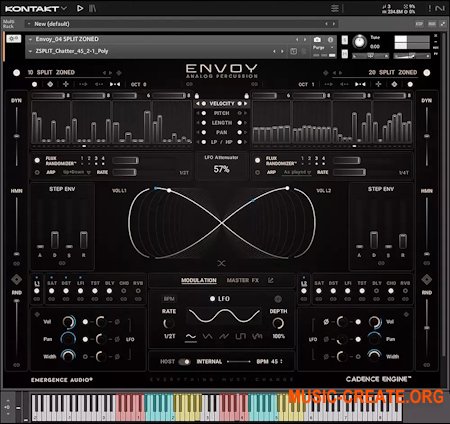Screen dimensions: 450x424
Task: Toggle the left layer SAT effect
Action: tap(52, 291)
